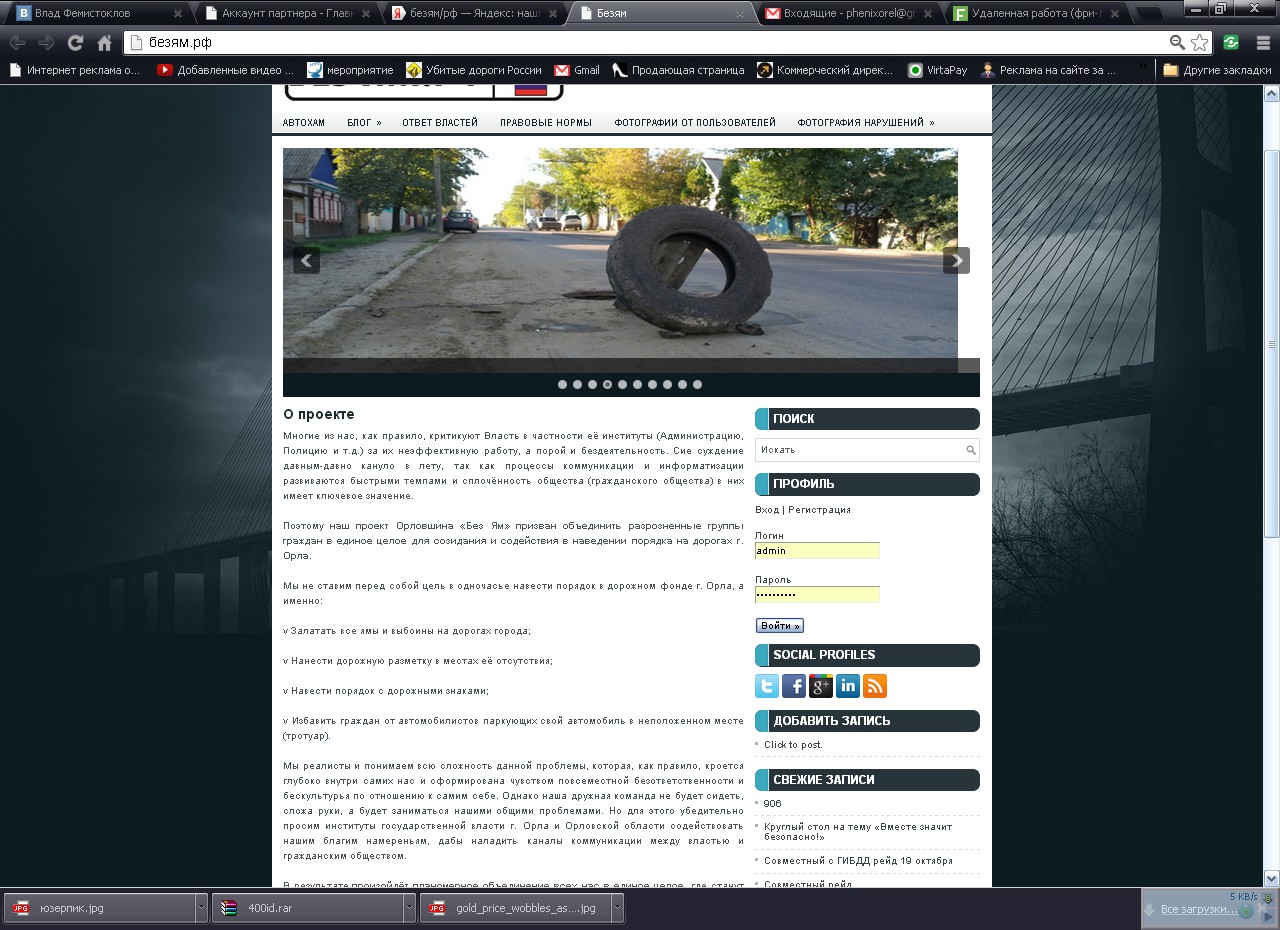Click the Войти login button

tap(780, 626)
